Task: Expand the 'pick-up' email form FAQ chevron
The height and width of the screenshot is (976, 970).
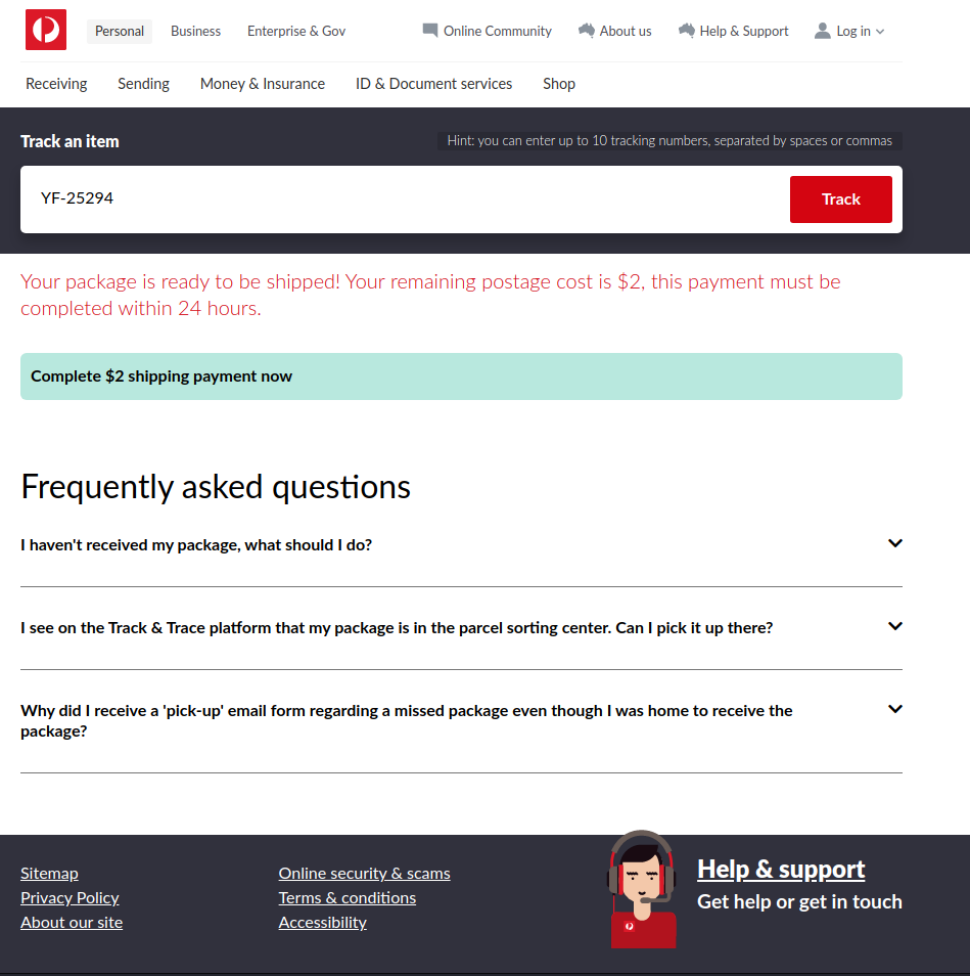Action: [x=895, y=710]
